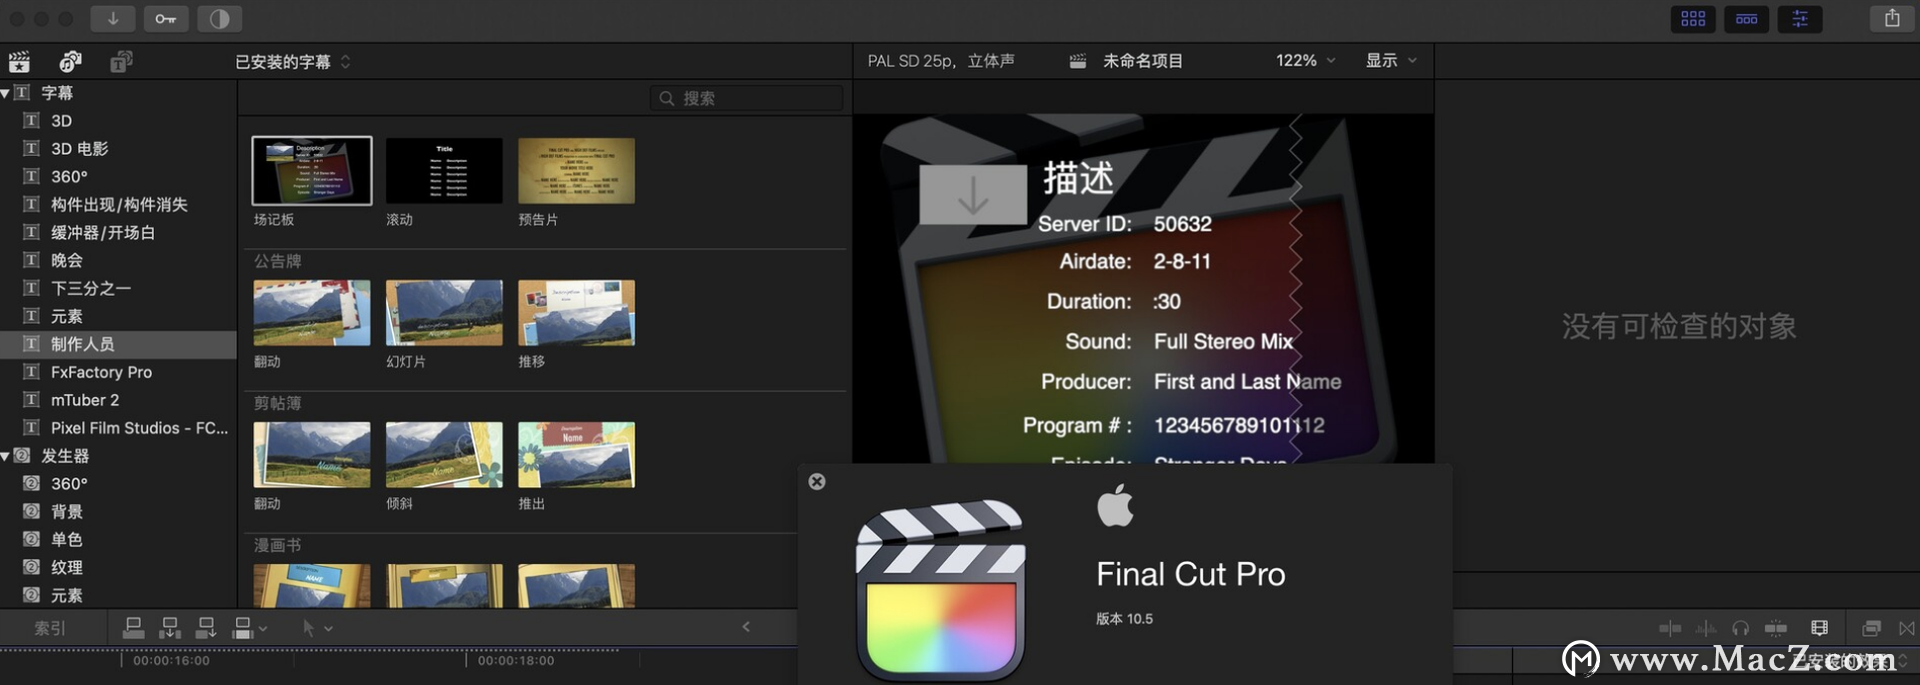Toggle video skimming icon

tap(1670, 628)
